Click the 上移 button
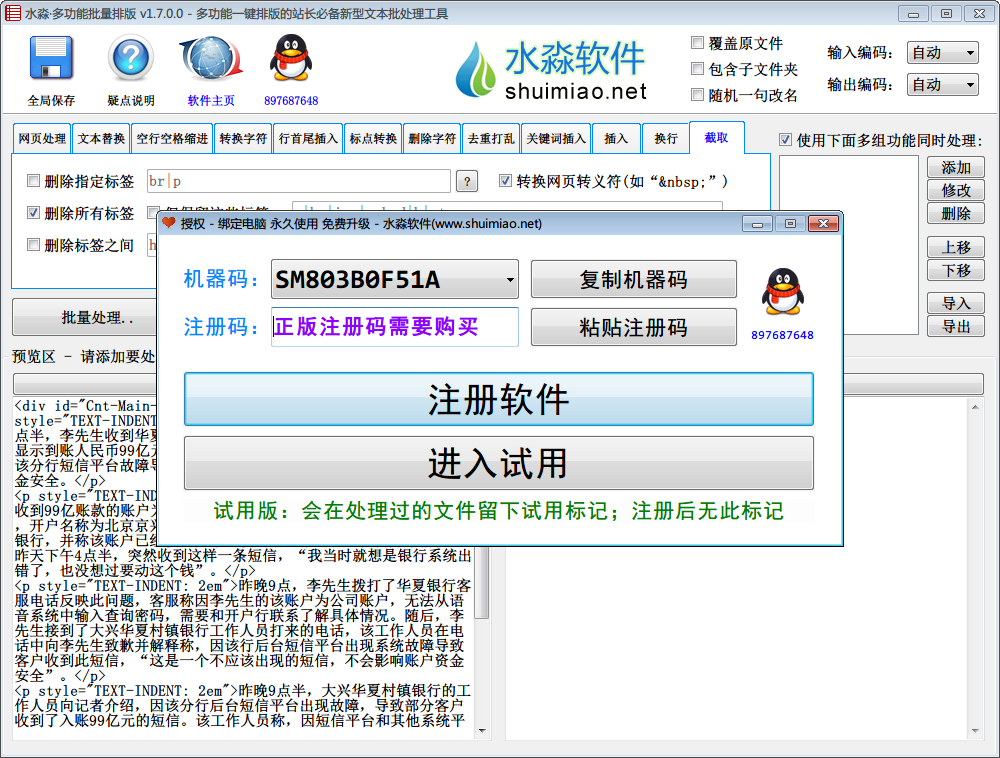1000x758 pixels. point(955,247)
